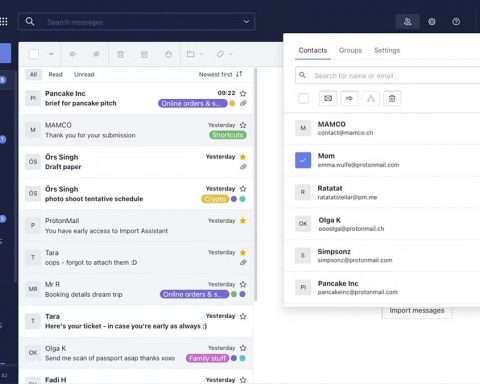This screenshot has width=480, height=384.
Task: Switch to contacts Settings tab
Action: click(x=387, y=50)
